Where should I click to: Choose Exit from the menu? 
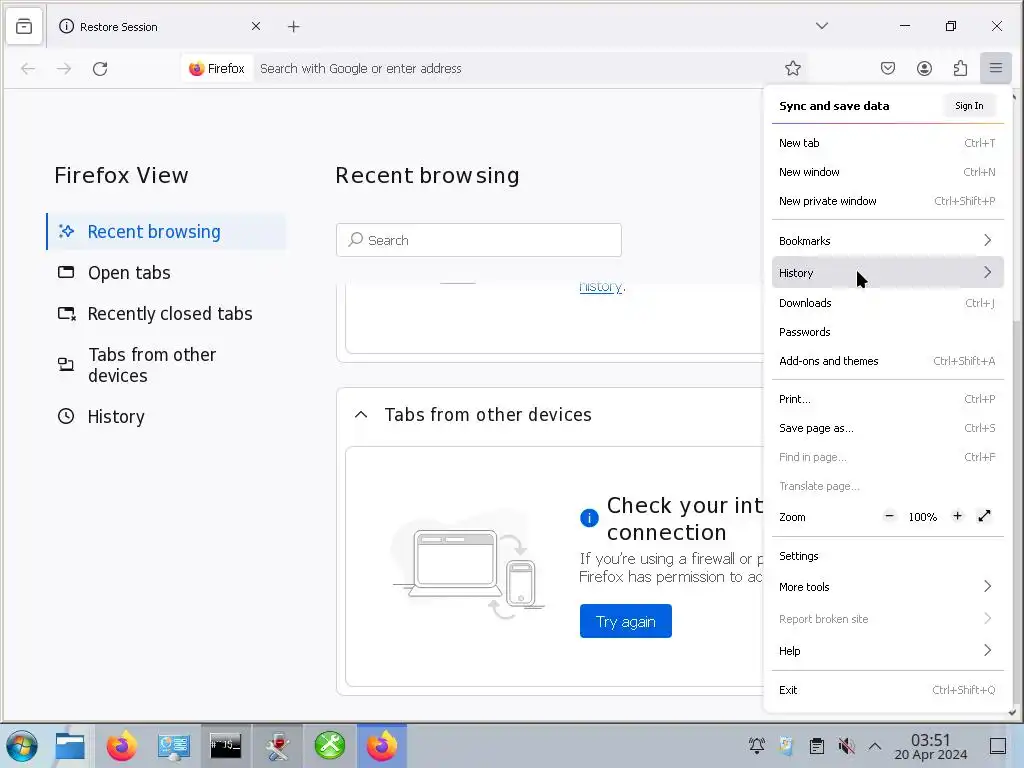pos(887,690)
